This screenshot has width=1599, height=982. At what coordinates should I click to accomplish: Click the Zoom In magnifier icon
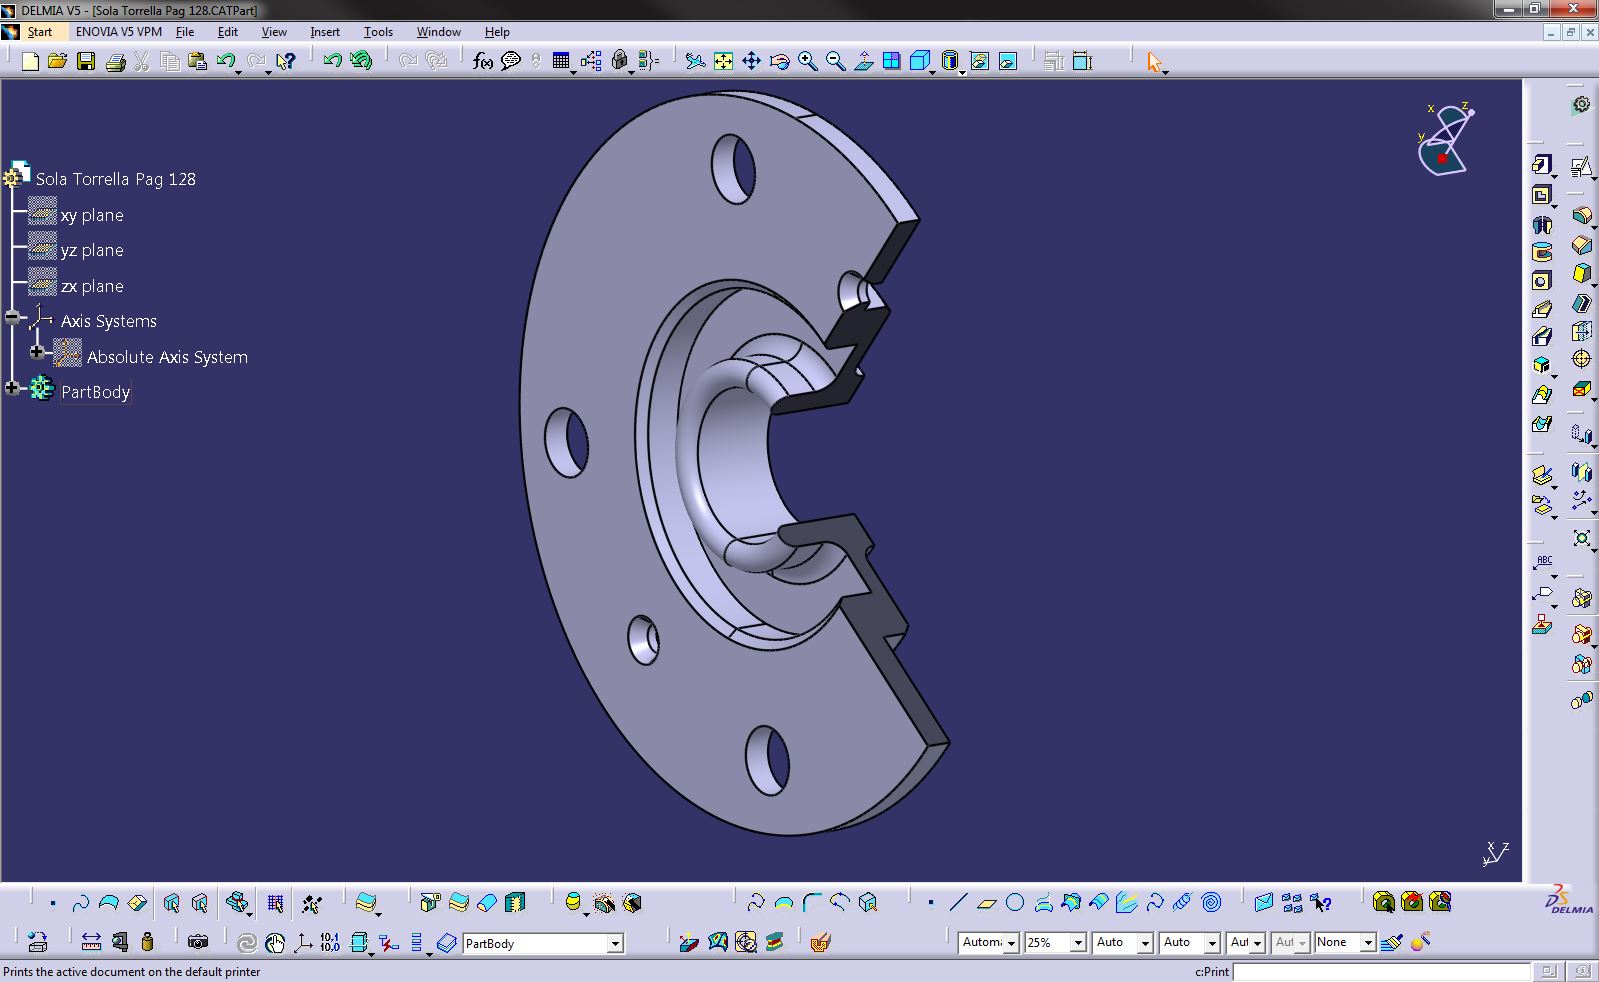click(x=807, y=62)
